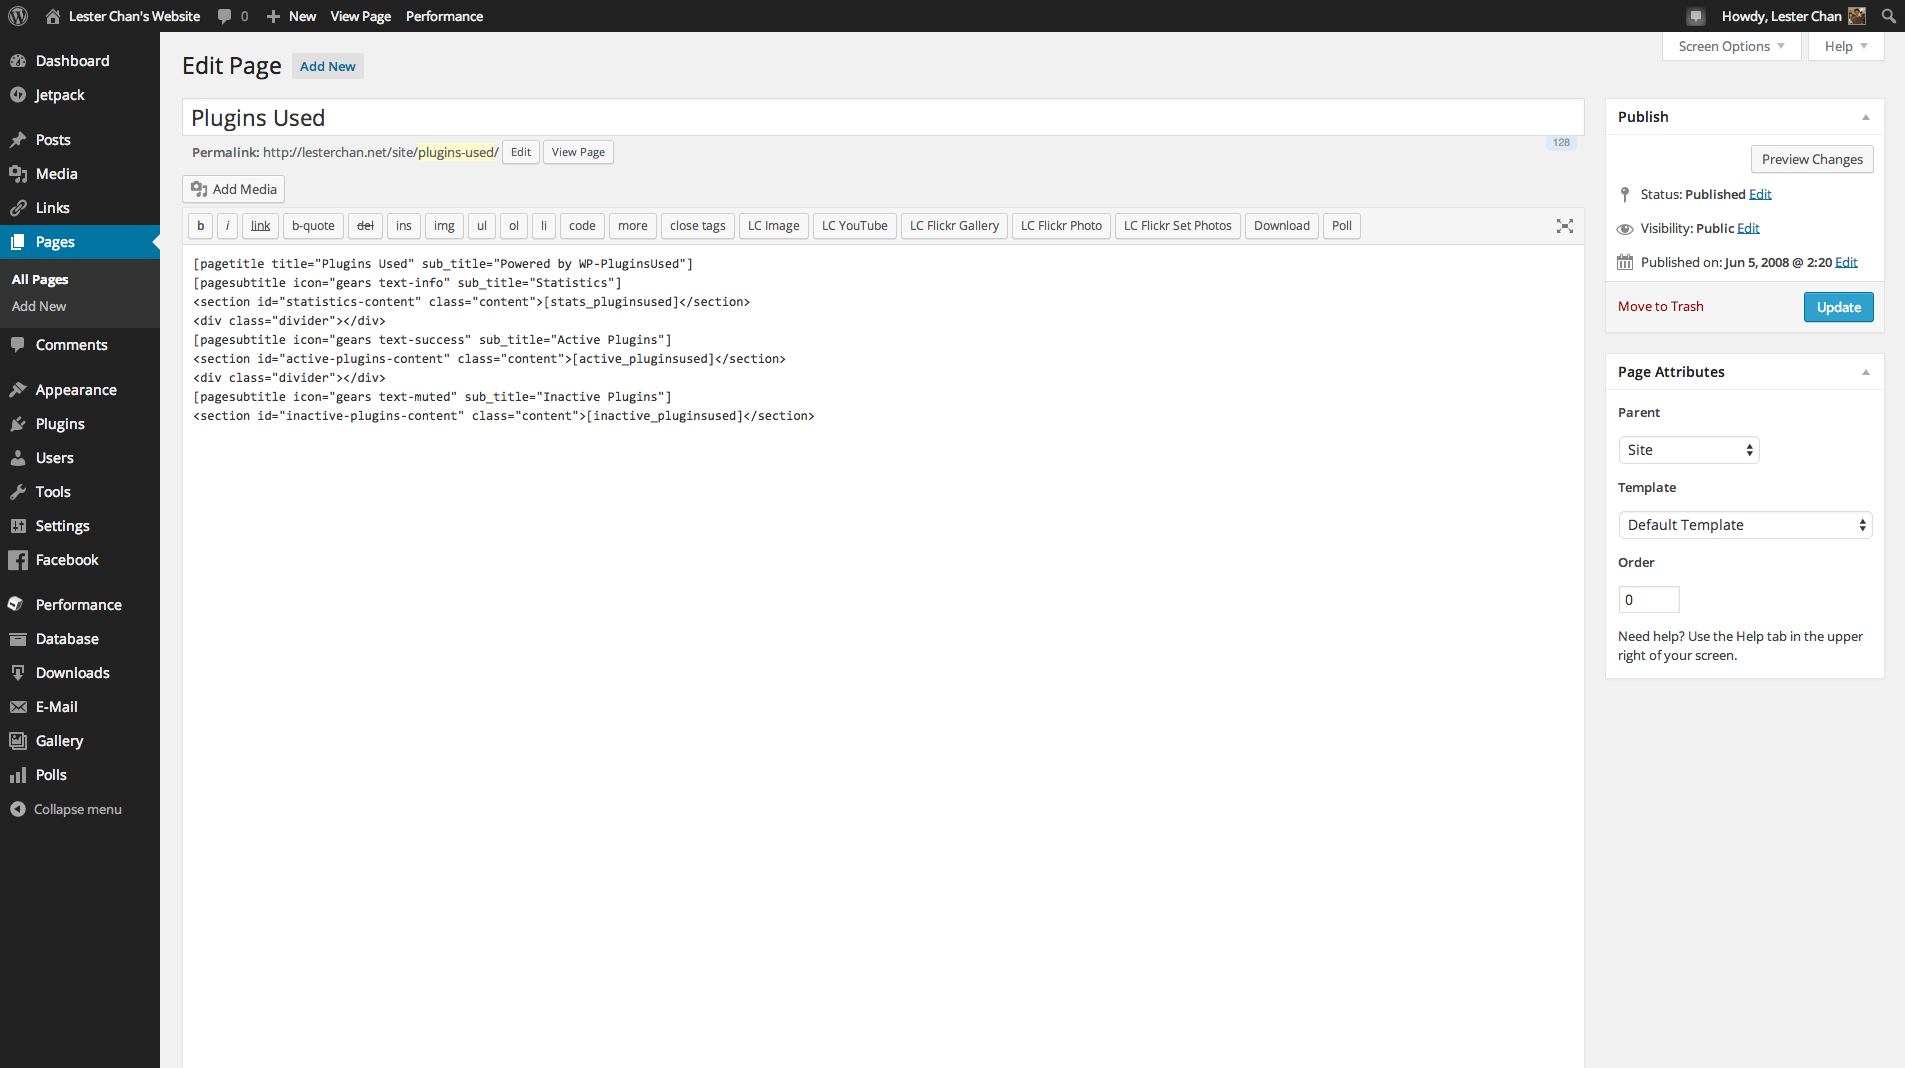1905x1068 pixels.
Task: Click the Poll quicktag button
Action: (x=1342, y=226)
